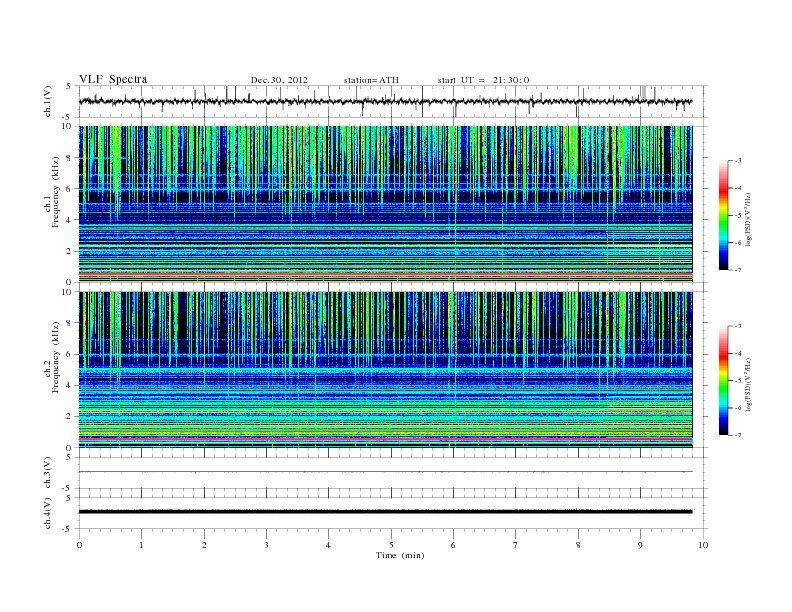Click the Dec. 30, 2012 date label
792x612 pixels.
pos(279,80)
